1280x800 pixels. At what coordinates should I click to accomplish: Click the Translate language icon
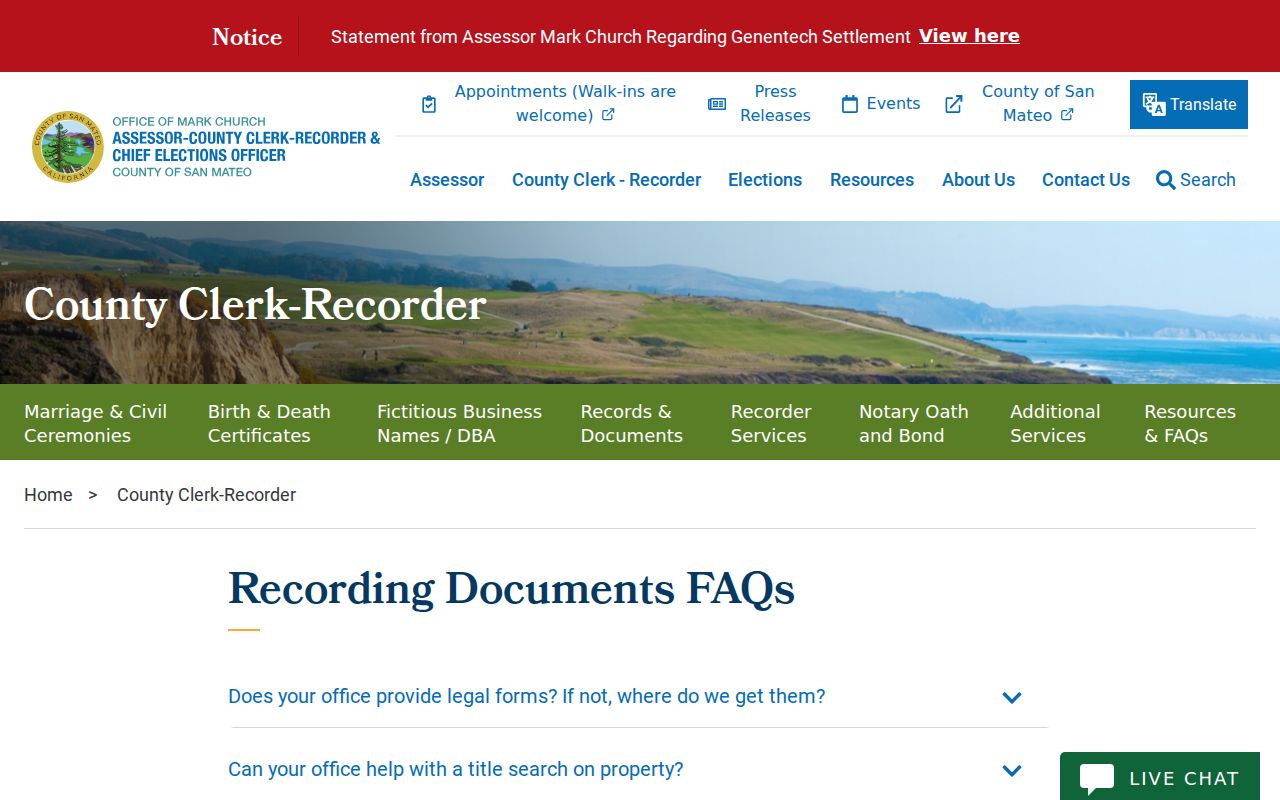pyautogui.click(x=1154, y=105)
